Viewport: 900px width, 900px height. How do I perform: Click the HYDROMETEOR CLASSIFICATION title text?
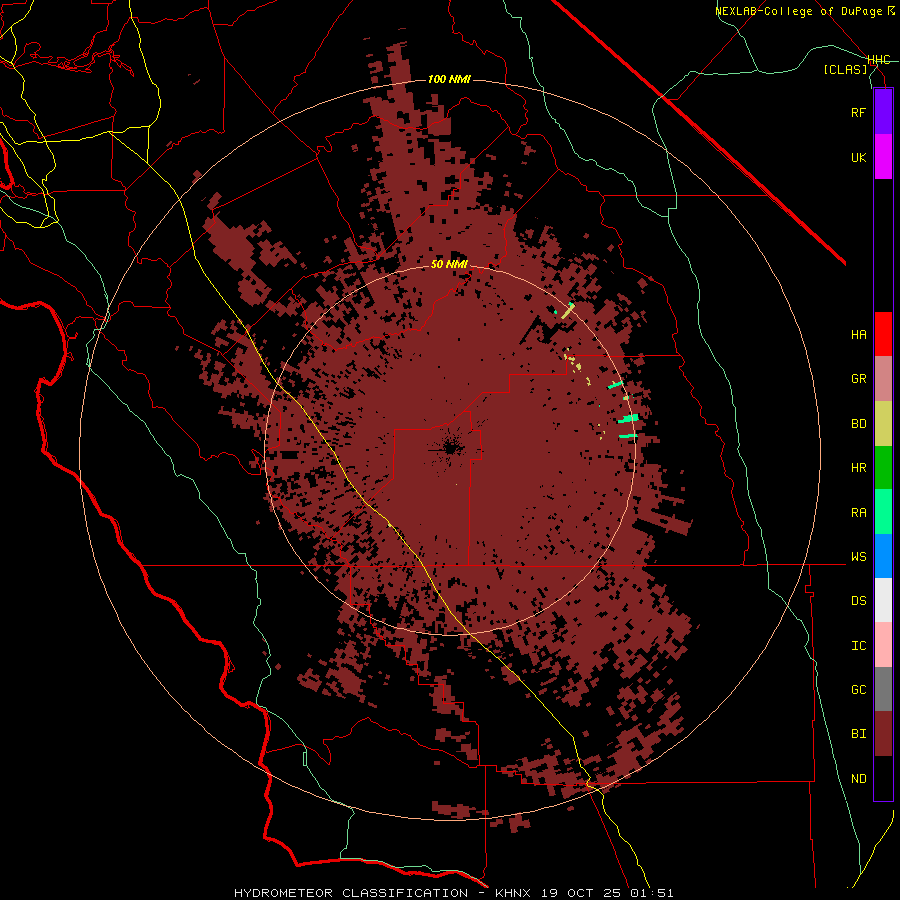[x=351, y=893]
